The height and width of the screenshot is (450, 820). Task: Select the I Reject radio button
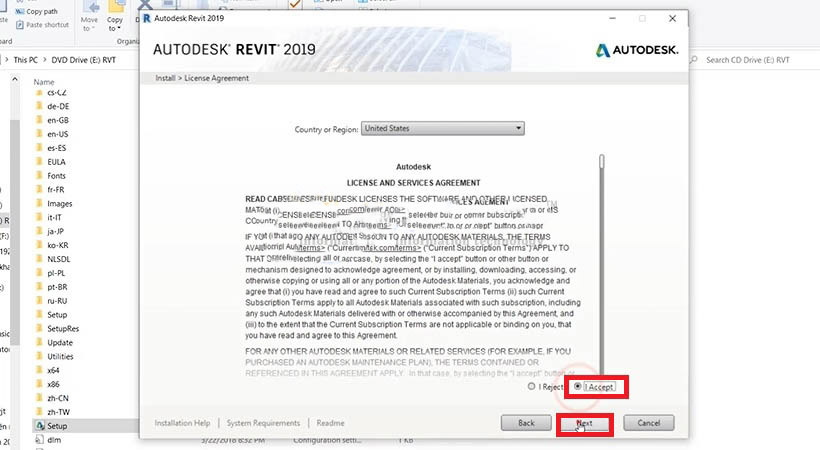(x=531, y=386)
